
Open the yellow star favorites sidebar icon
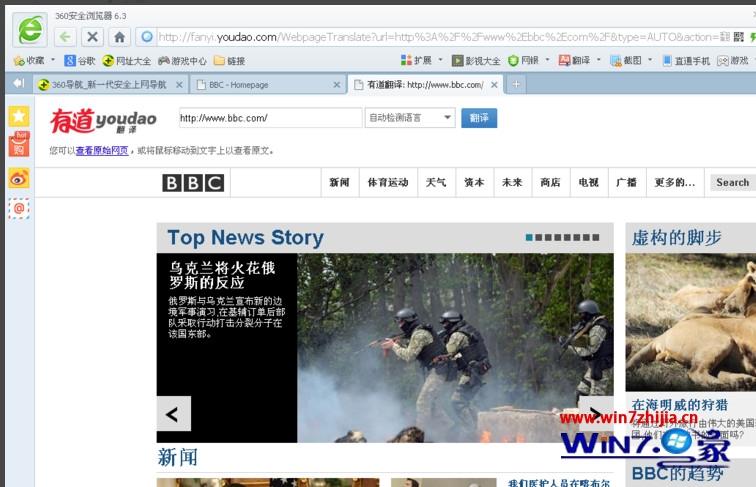coord(19,116)
